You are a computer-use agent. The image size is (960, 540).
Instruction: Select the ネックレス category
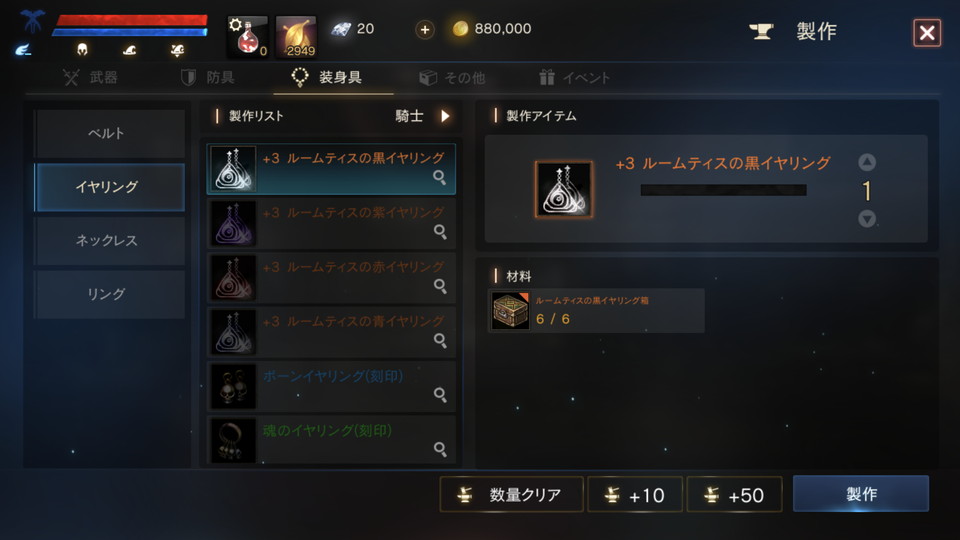[x=109, y=241]
